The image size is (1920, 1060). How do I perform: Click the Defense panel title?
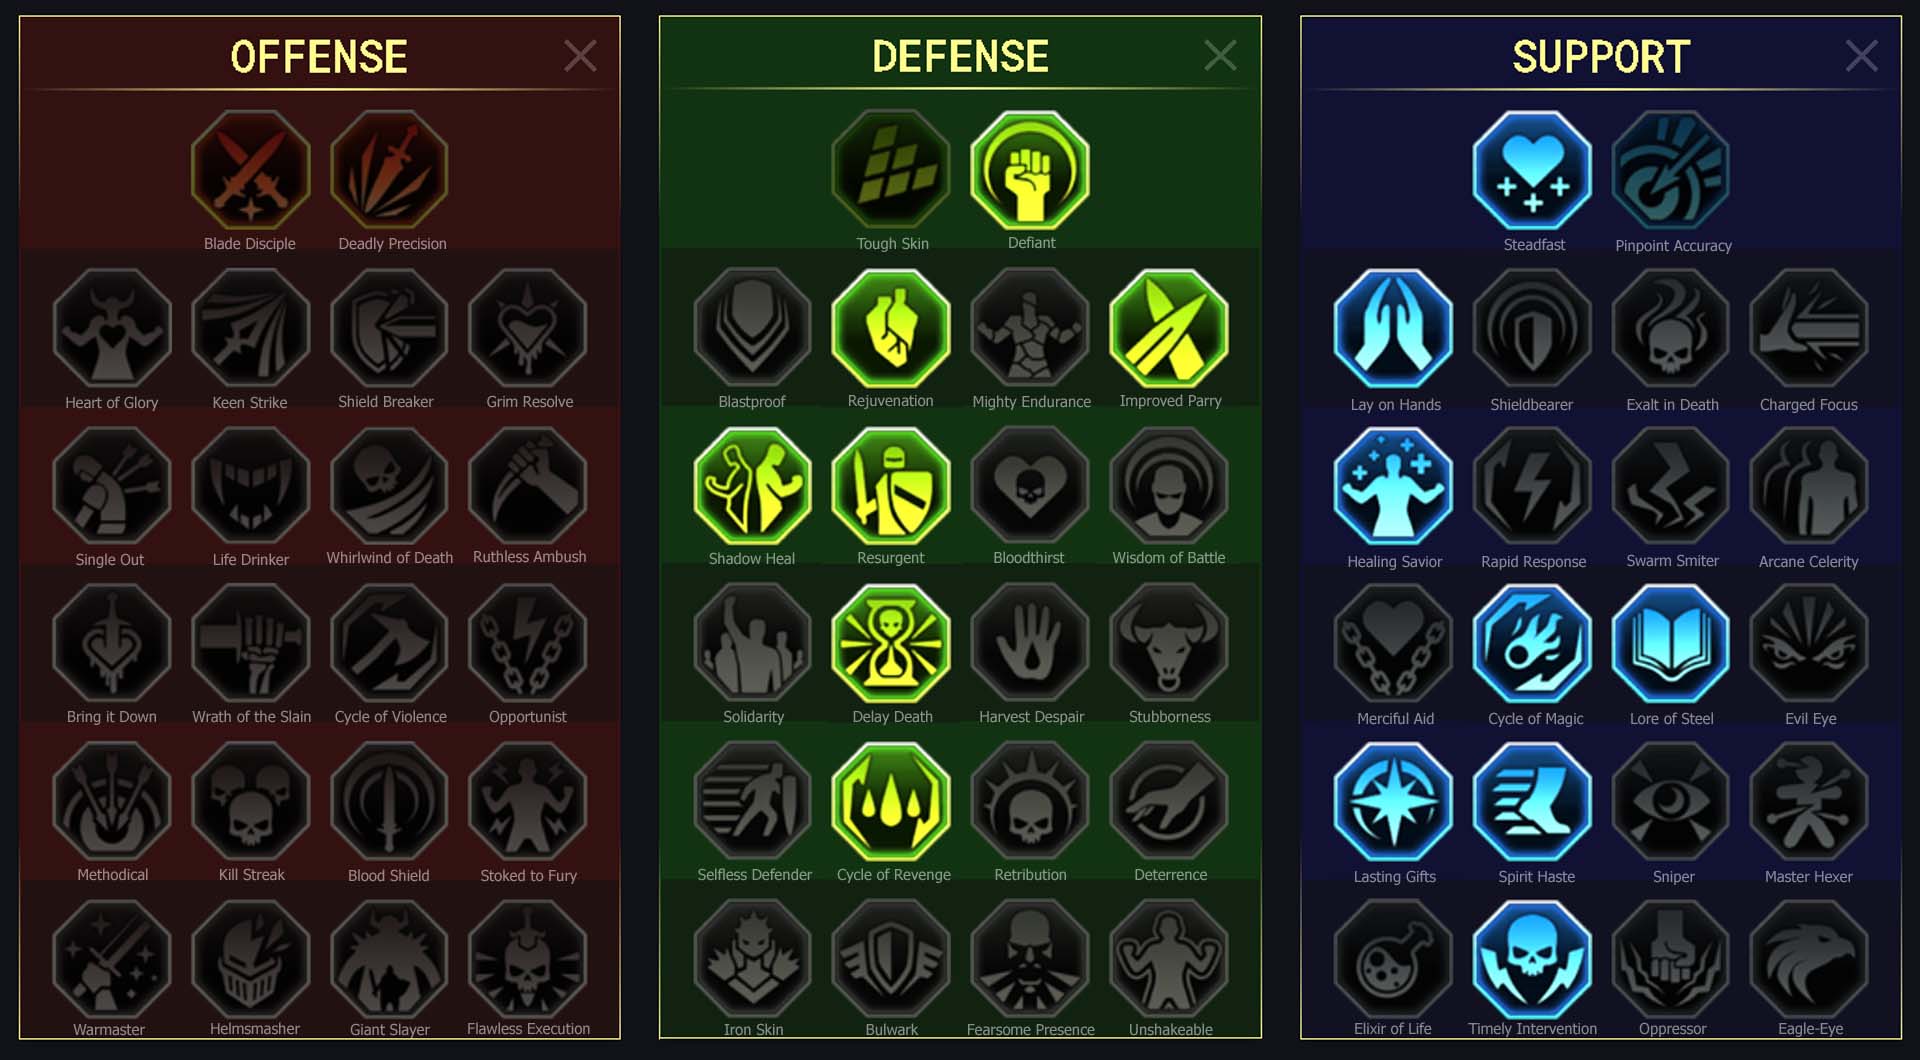tap(960, 56)
